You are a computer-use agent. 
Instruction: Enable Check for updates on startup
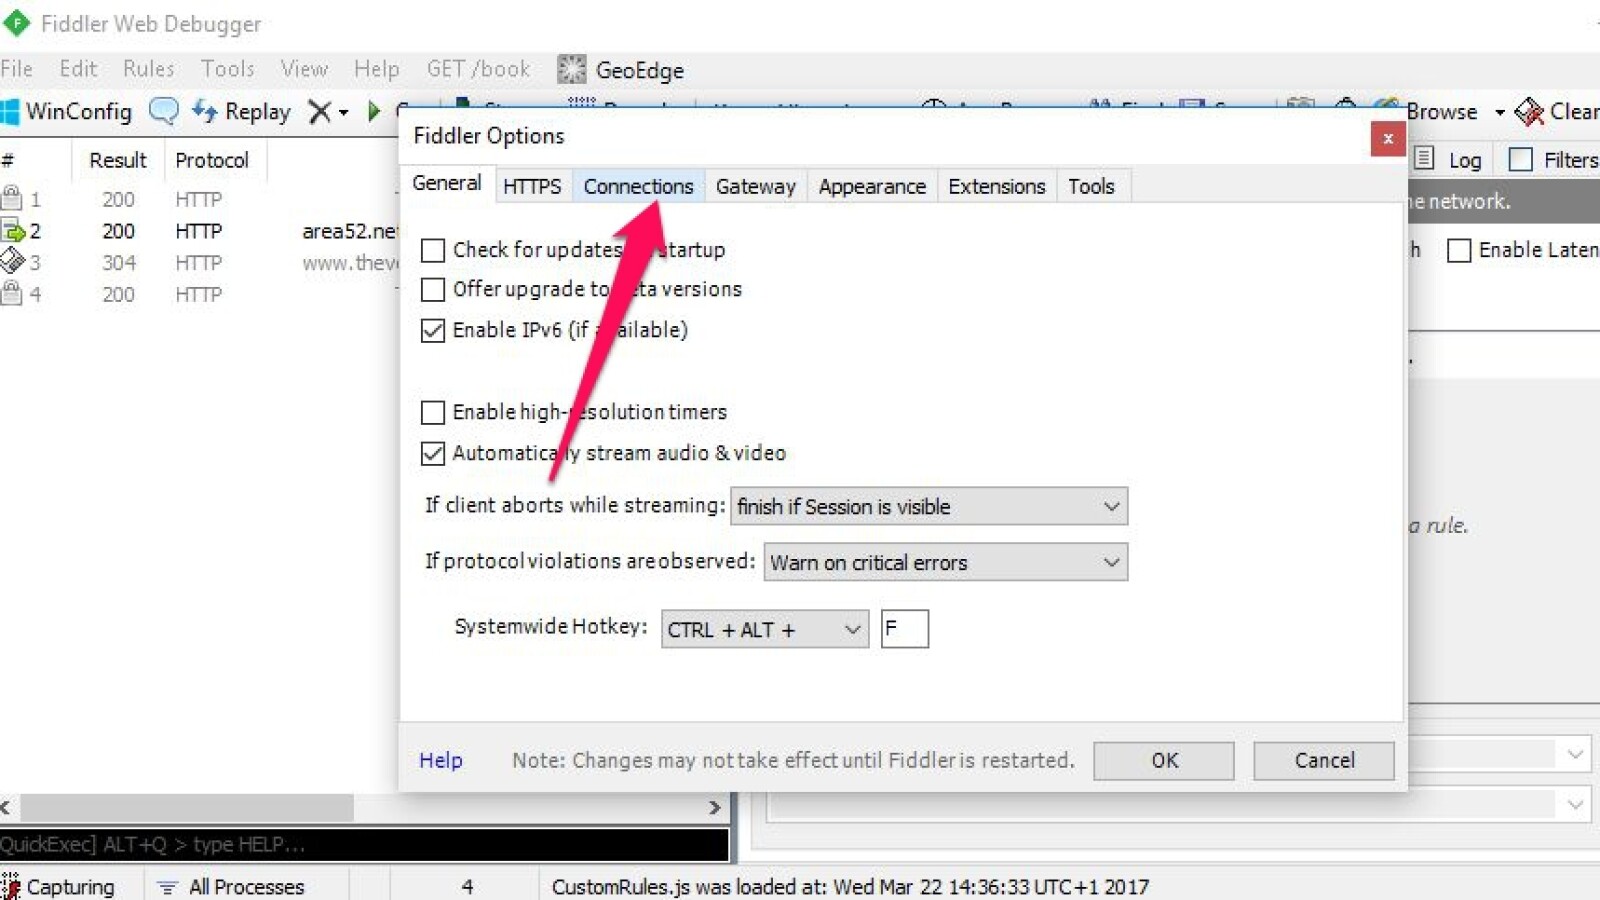pyautogui.click(x=433, y=250)
